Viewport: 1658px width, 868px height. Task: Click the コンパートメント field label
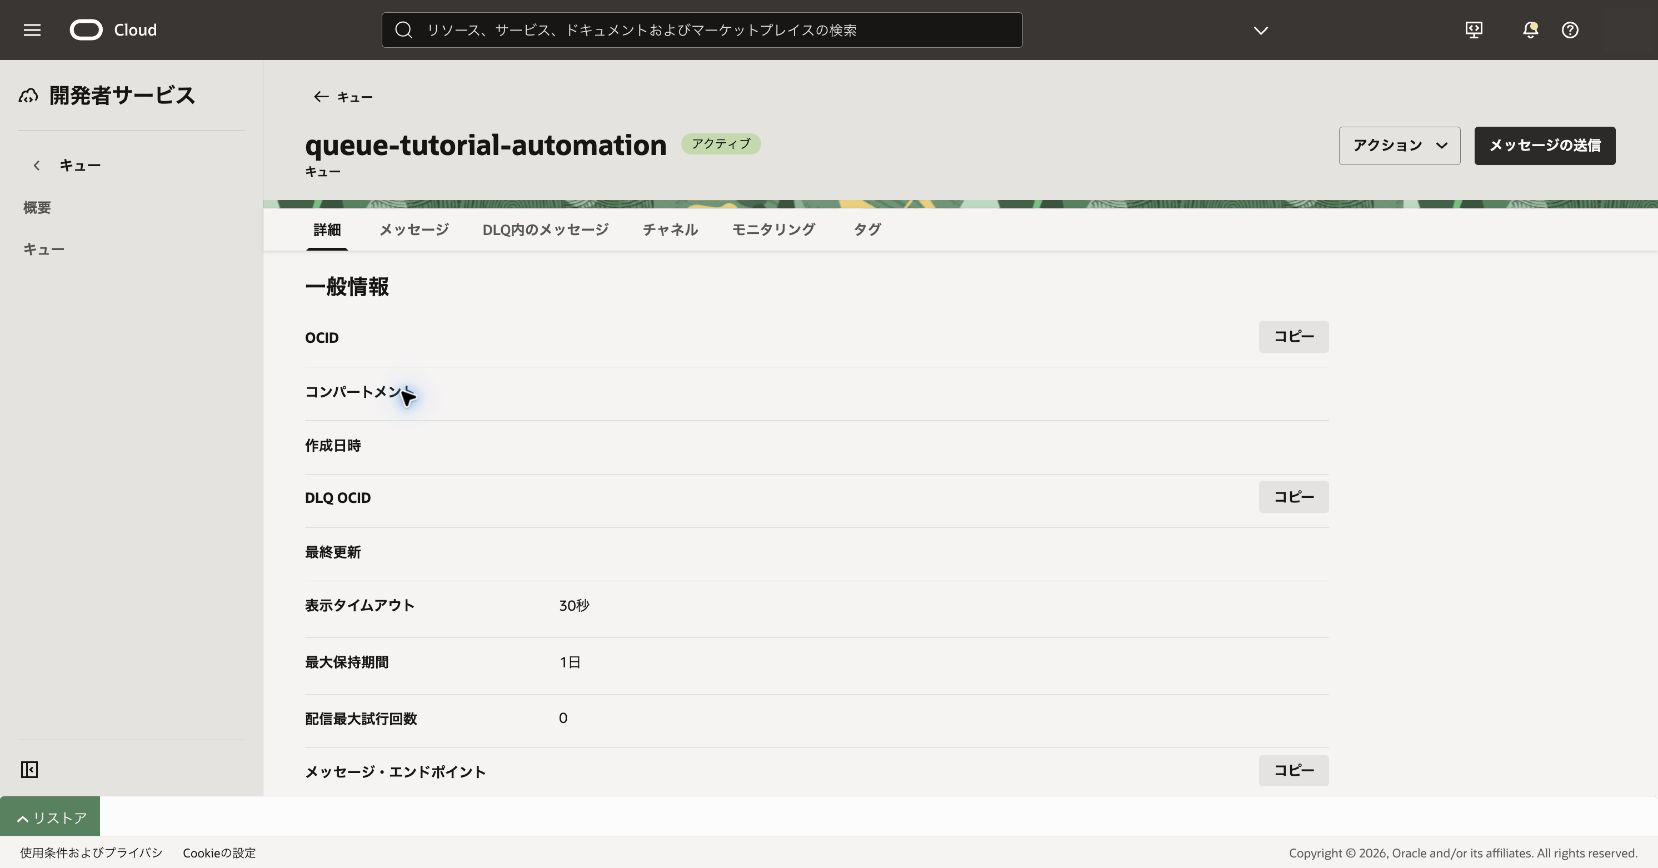(359, 392)
